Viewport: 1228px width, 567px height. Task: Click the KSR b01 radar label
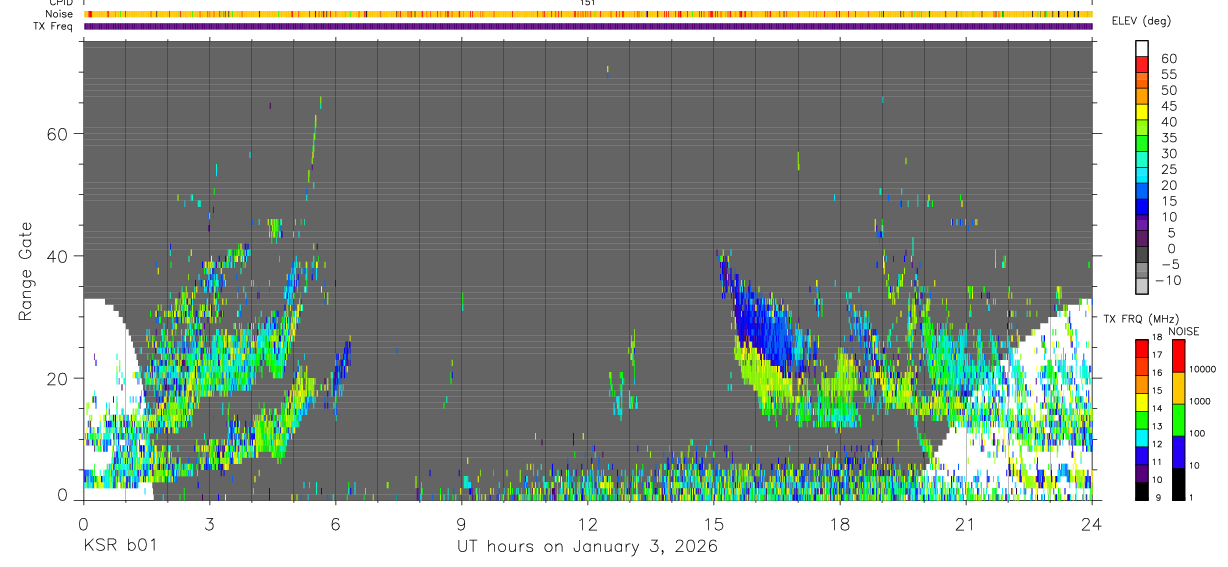pyautogui.click(x=119, y=546)
